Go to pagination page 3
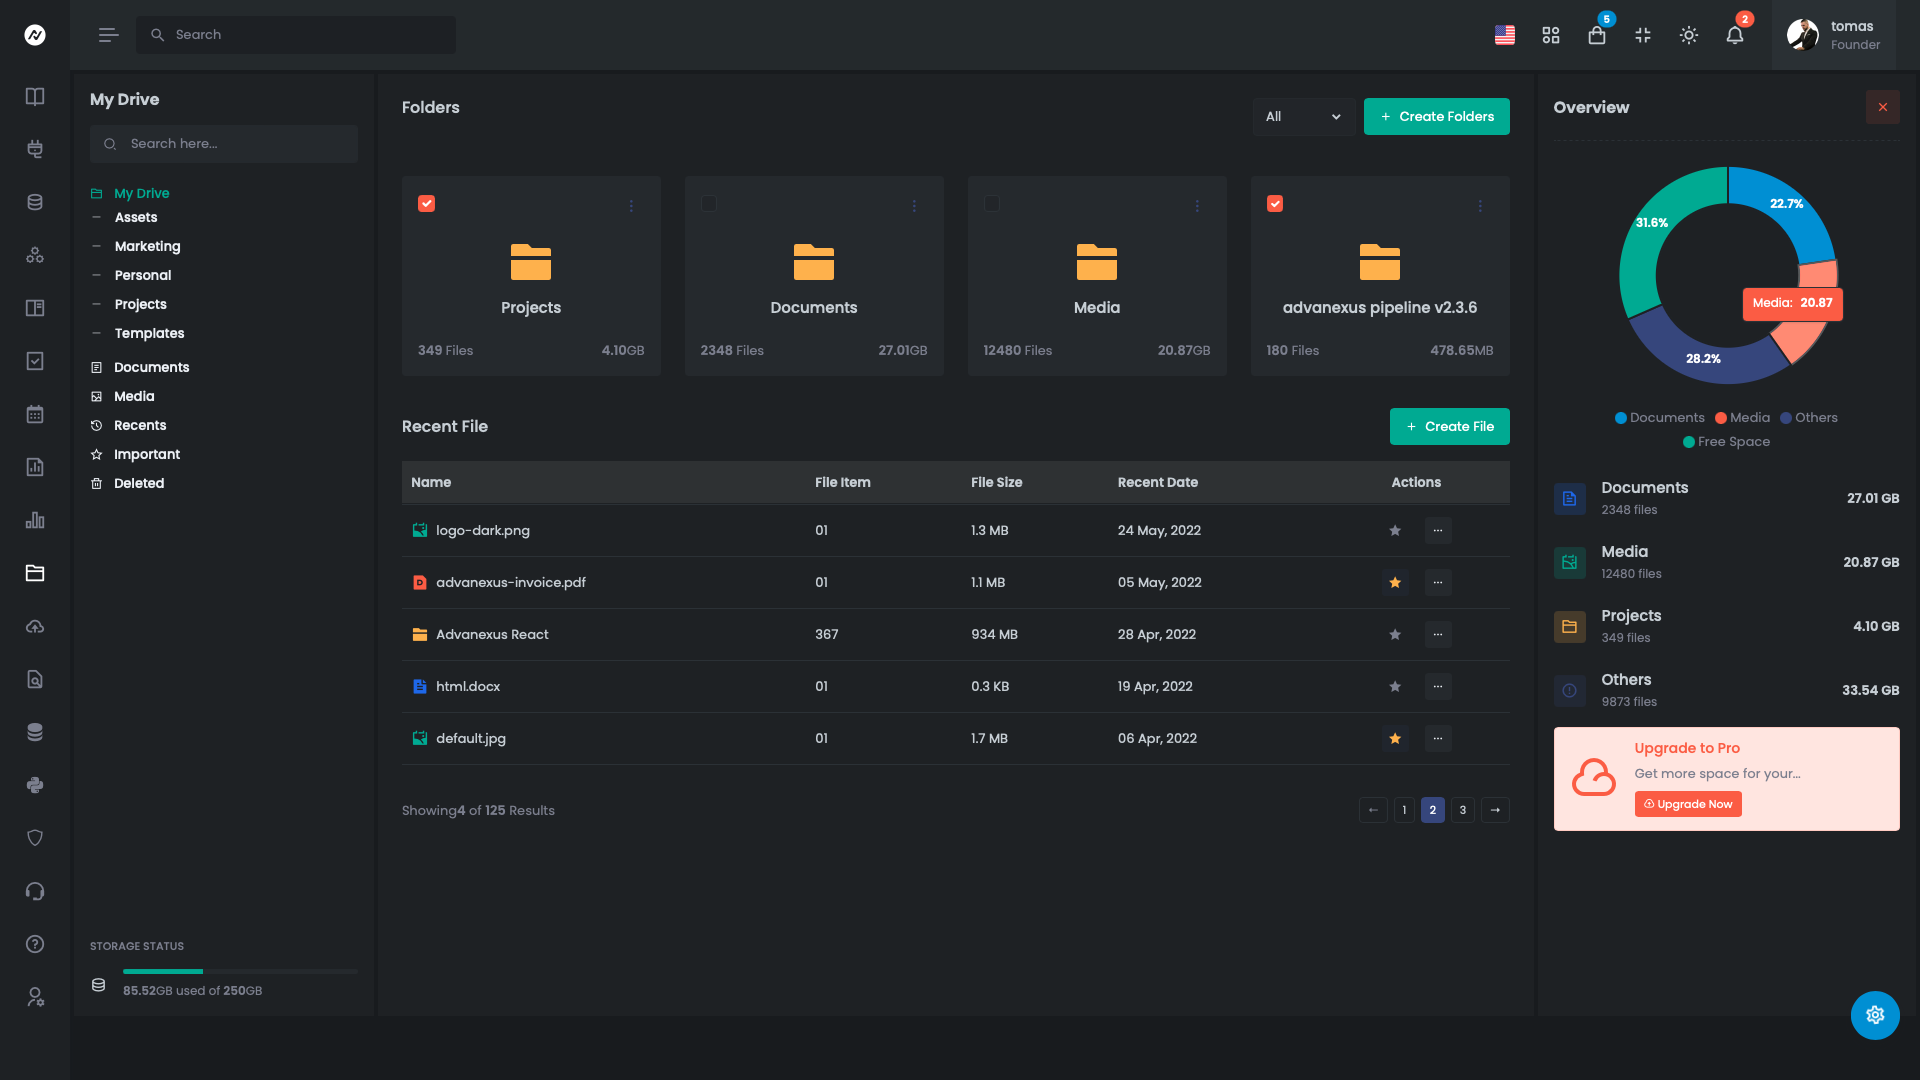This screenshot has width=1920, height=1080. 1463,810
